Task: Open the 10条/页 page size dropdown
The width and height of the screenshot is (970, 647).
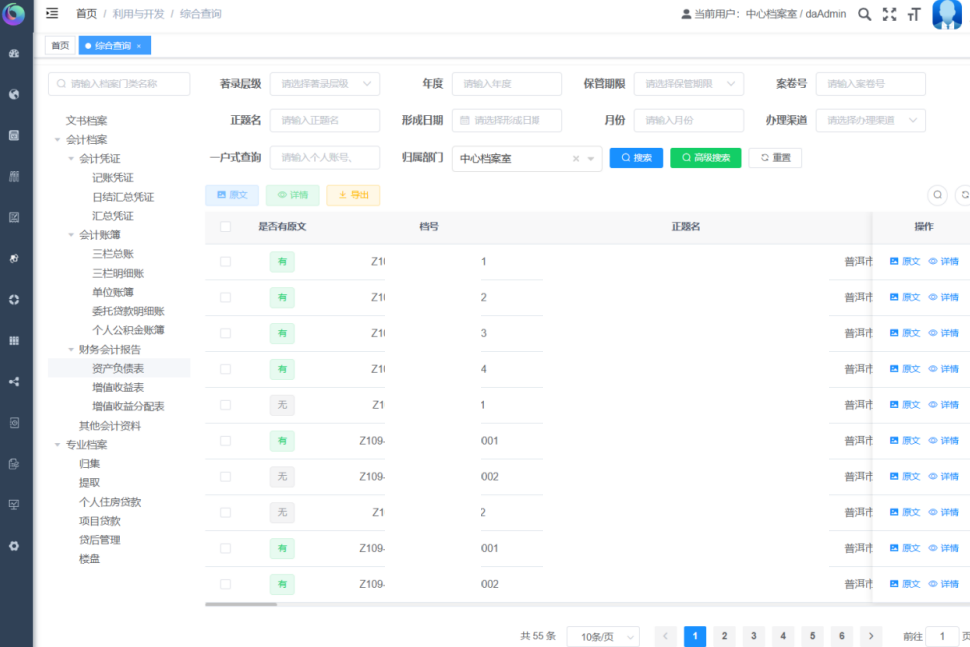Action: (x=603, y=637)
